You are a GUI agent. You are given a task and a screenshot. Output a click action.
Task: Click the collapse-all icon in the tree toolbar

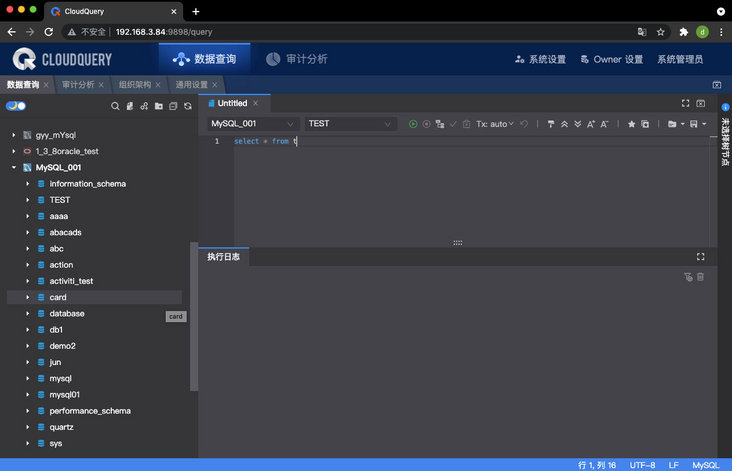173,106
